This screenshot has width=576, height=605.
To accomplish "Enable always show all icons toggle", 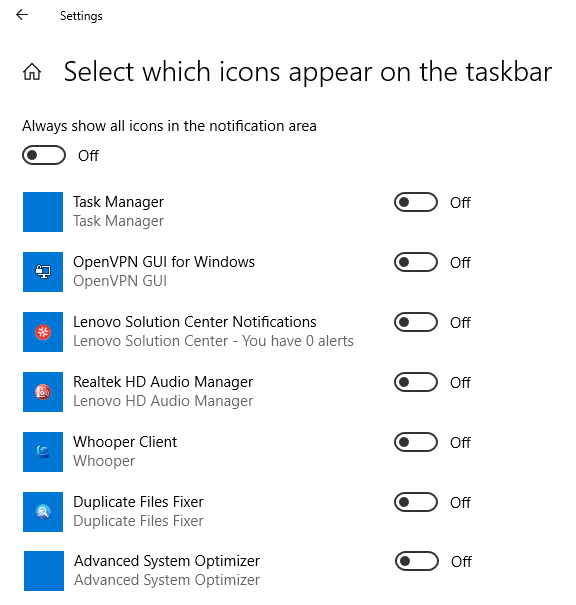I will pyautogui.click(x=44, y=155).
